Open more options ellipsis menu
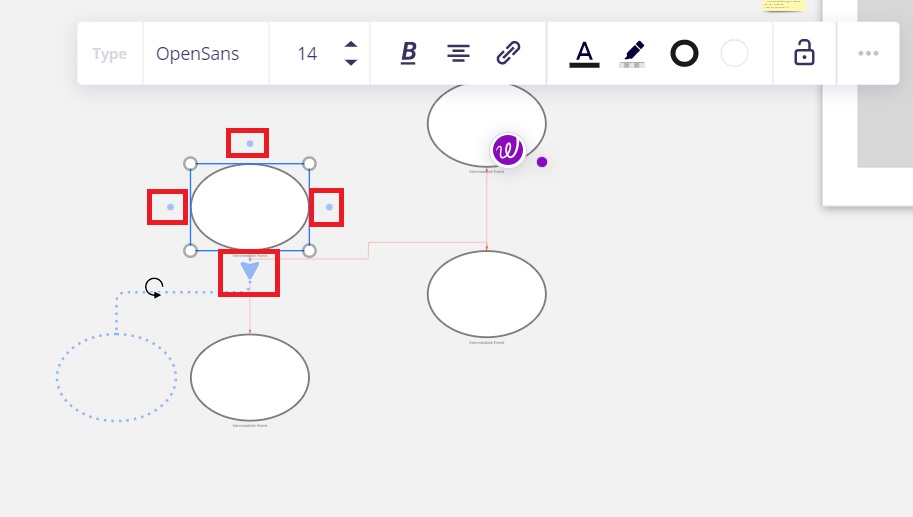Screen dimensions: 913x517 [x=868, y=53]
